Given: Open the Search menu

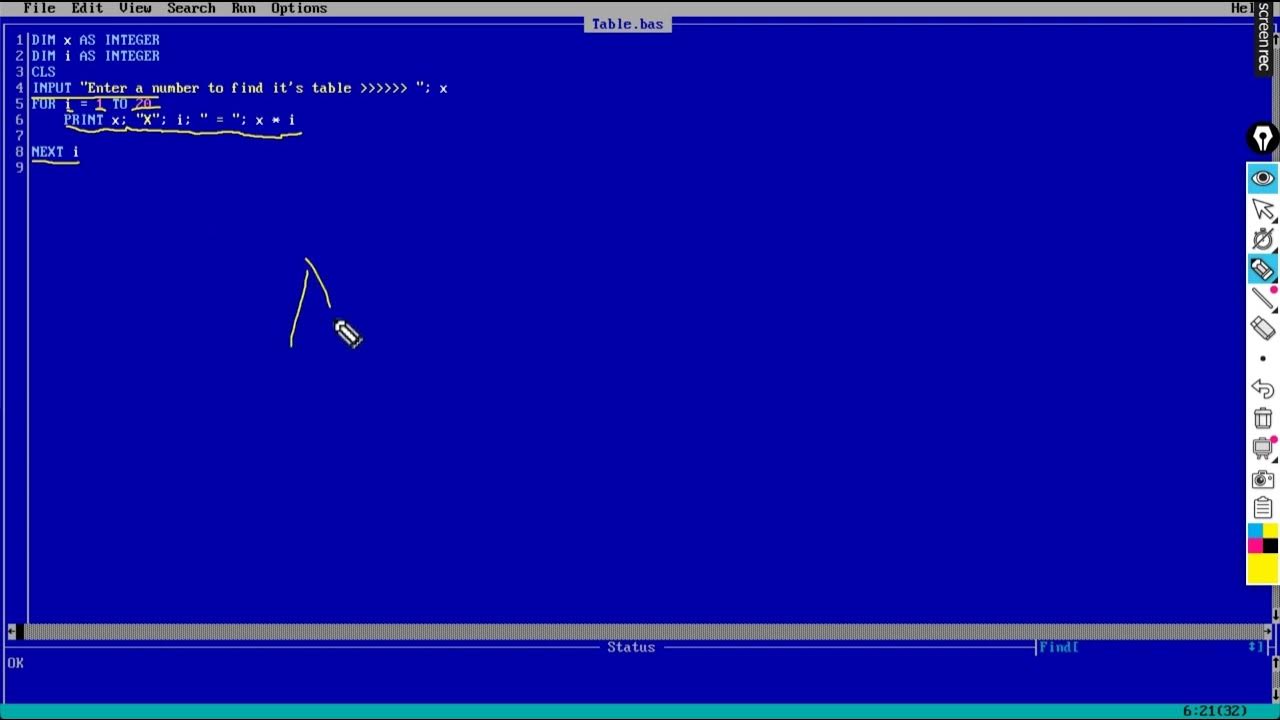Looking at the screenshot, I should pyautogui.click(x=191, y=8).
